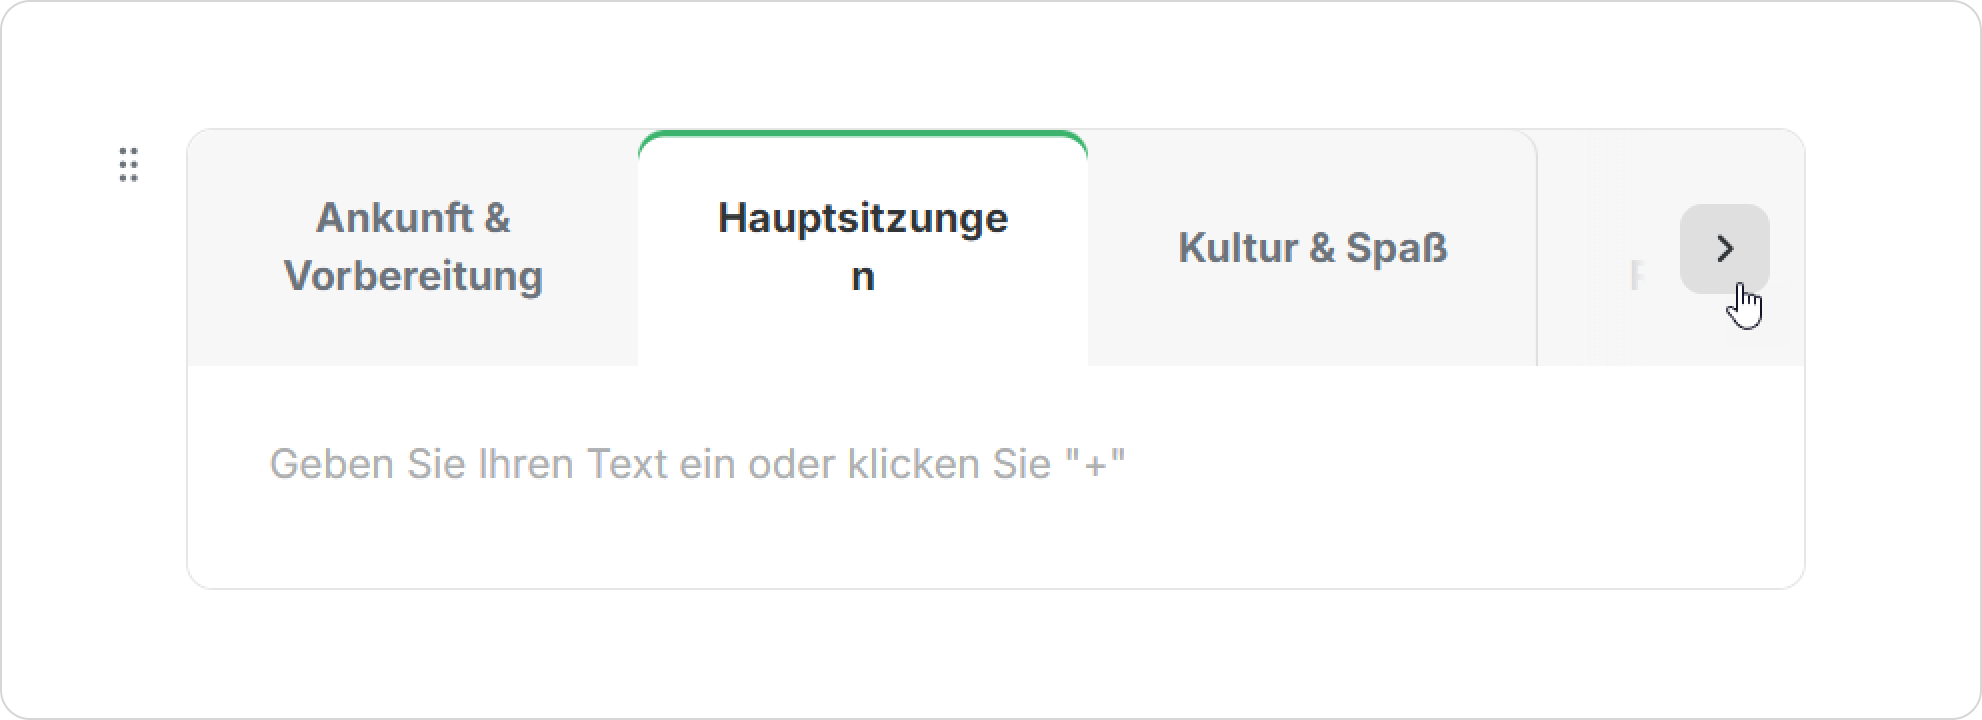Viewport: 1982px width, 720px height.
Task: Switch to the Ankunft & Vorbereitung tab
Action: click(413, 247)
